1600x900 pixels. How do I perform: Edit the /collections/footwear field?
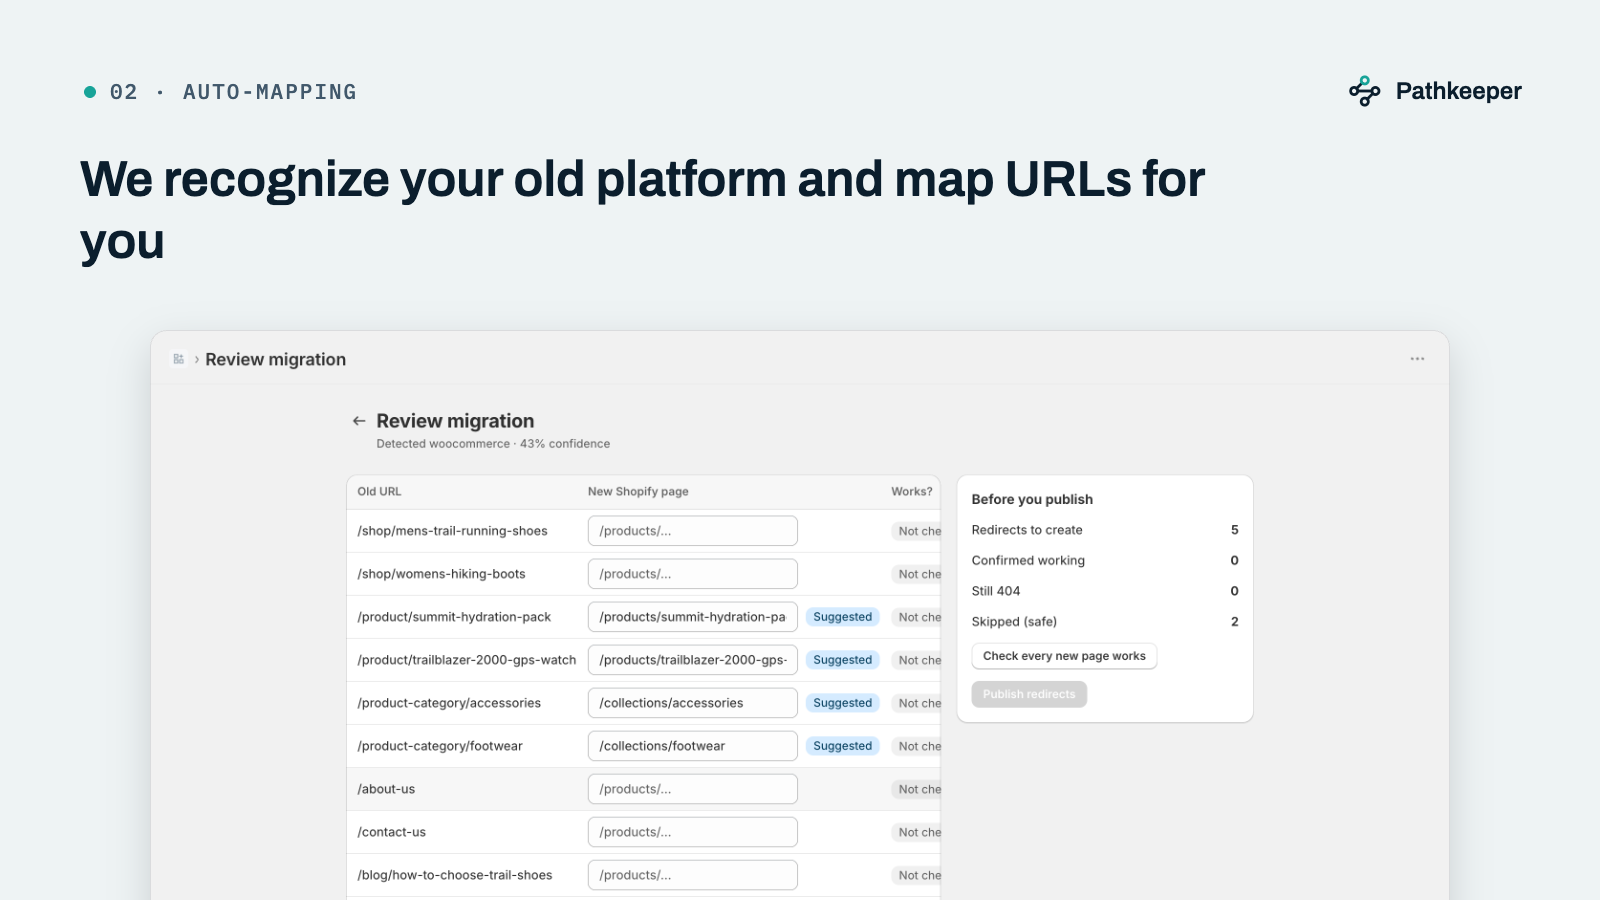[x=692, y=746]
